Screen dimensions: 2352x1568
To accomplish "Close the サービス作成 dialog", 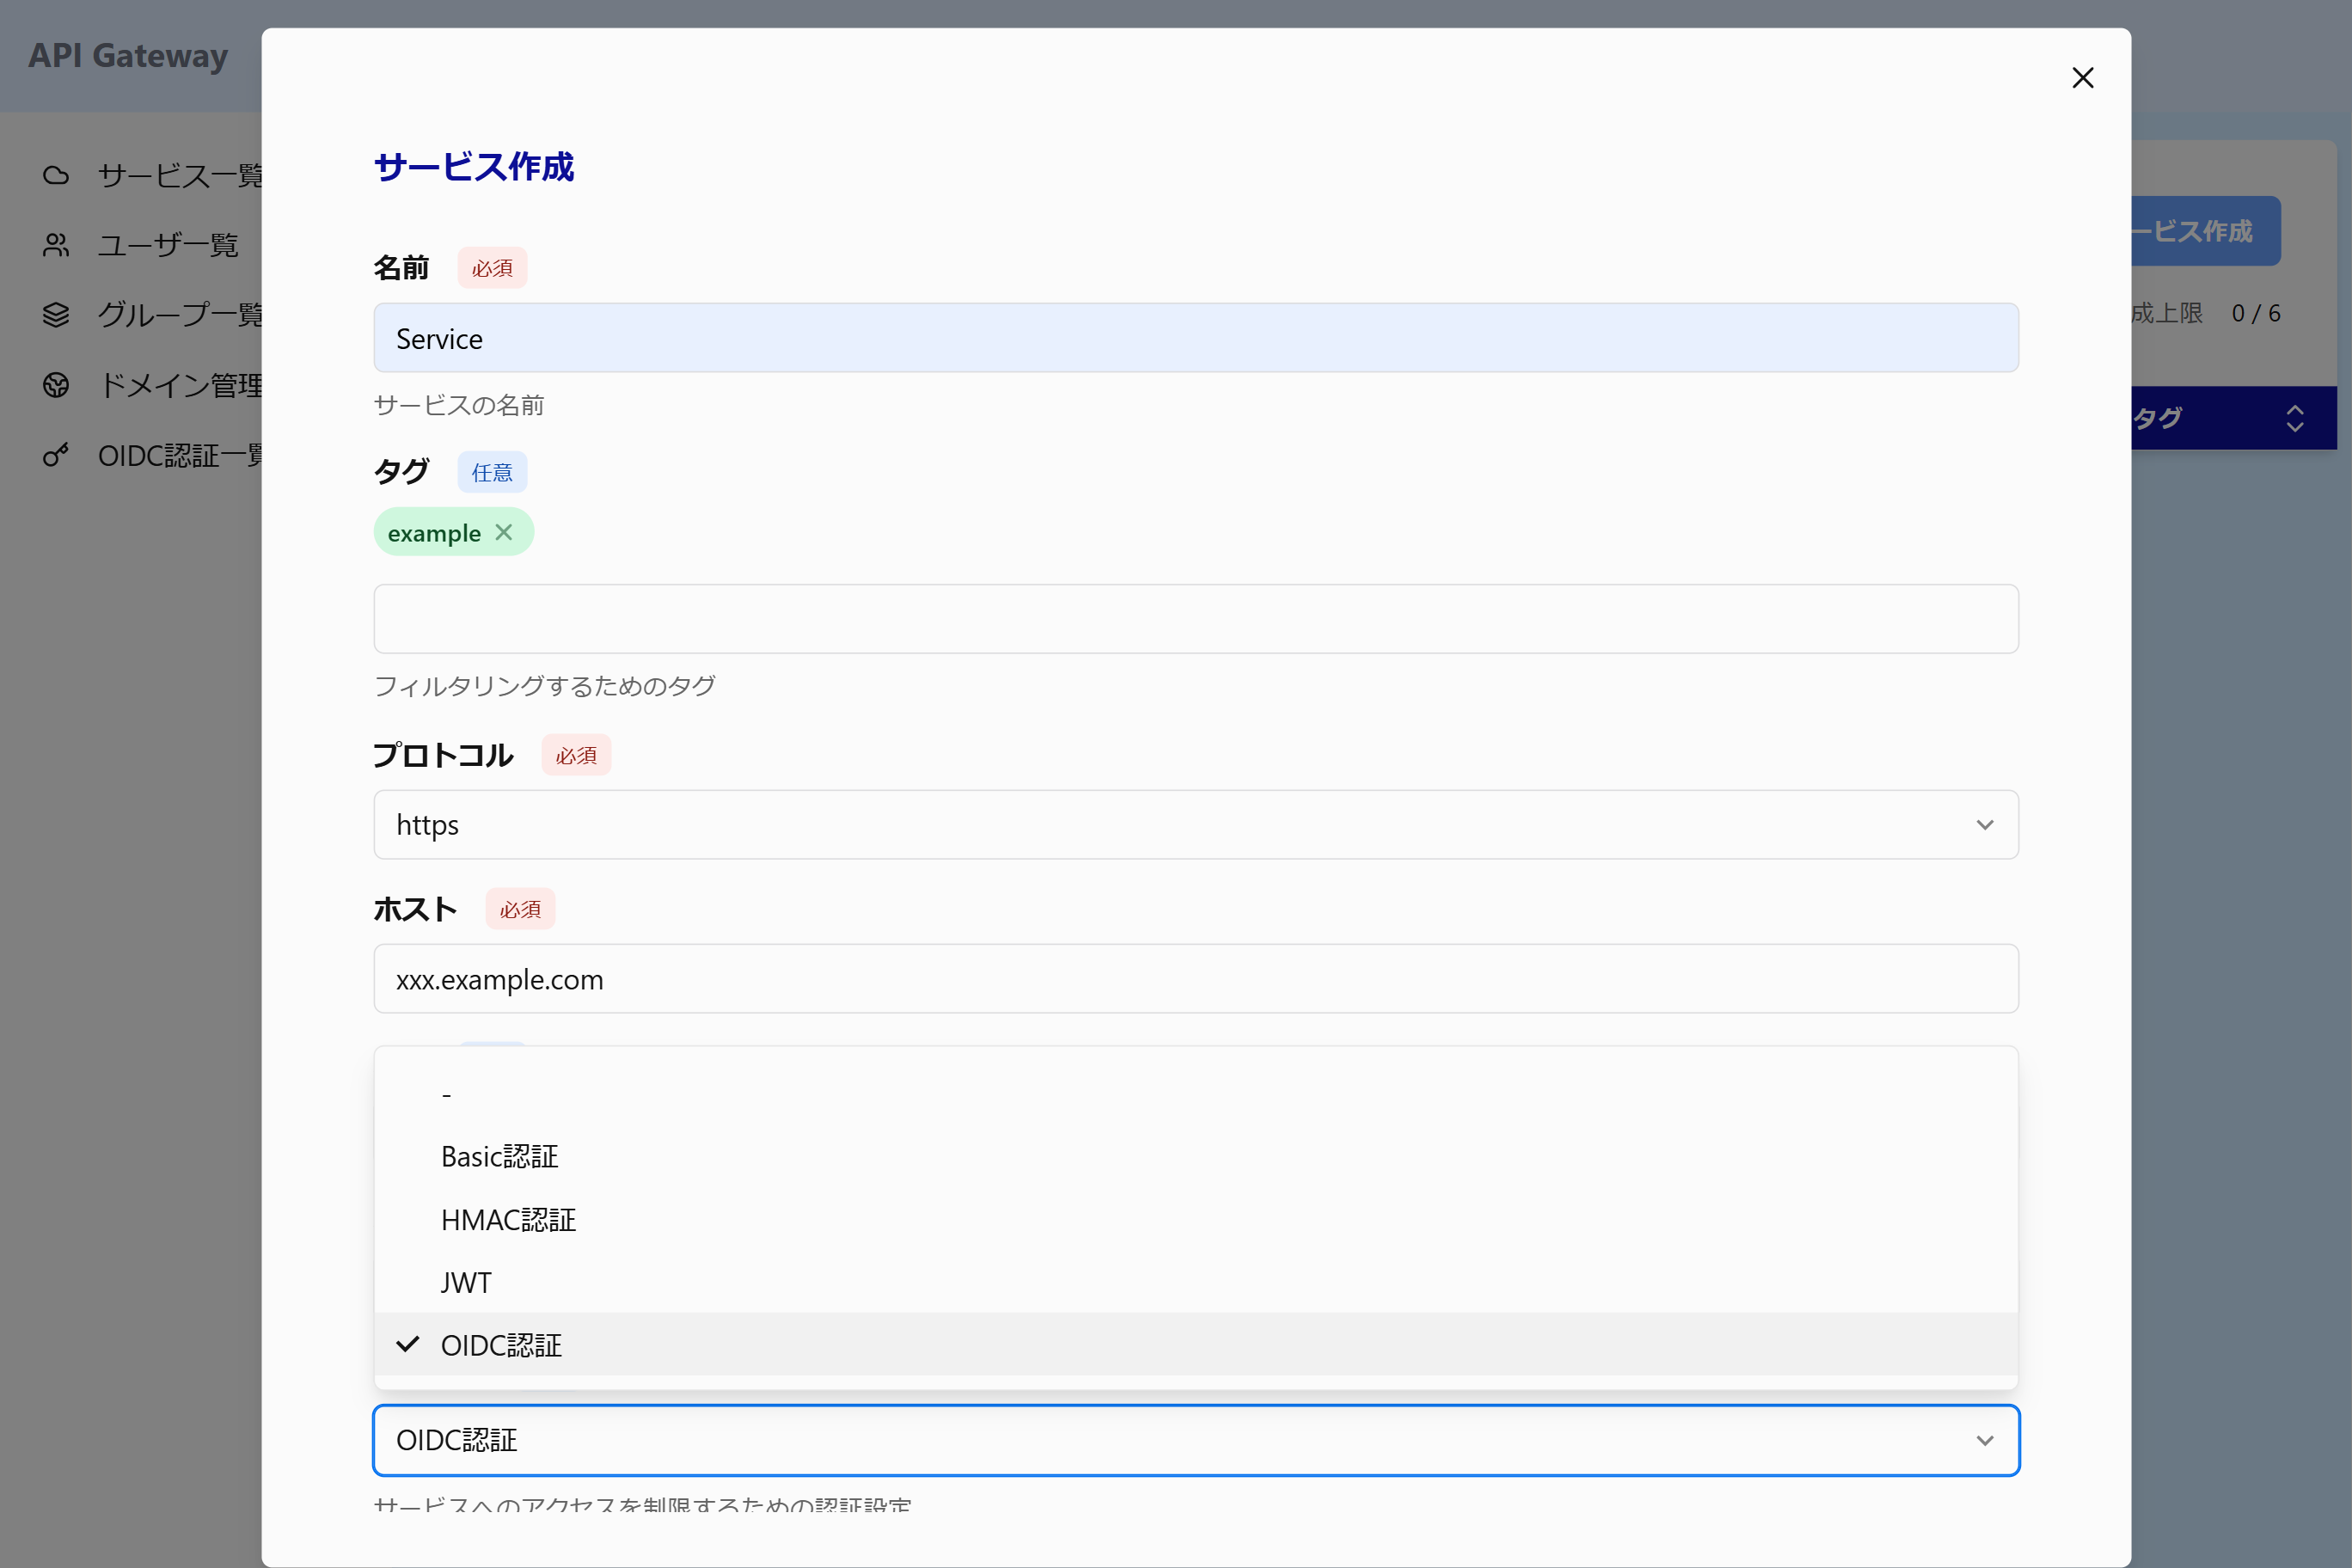I will (2082, 78).
